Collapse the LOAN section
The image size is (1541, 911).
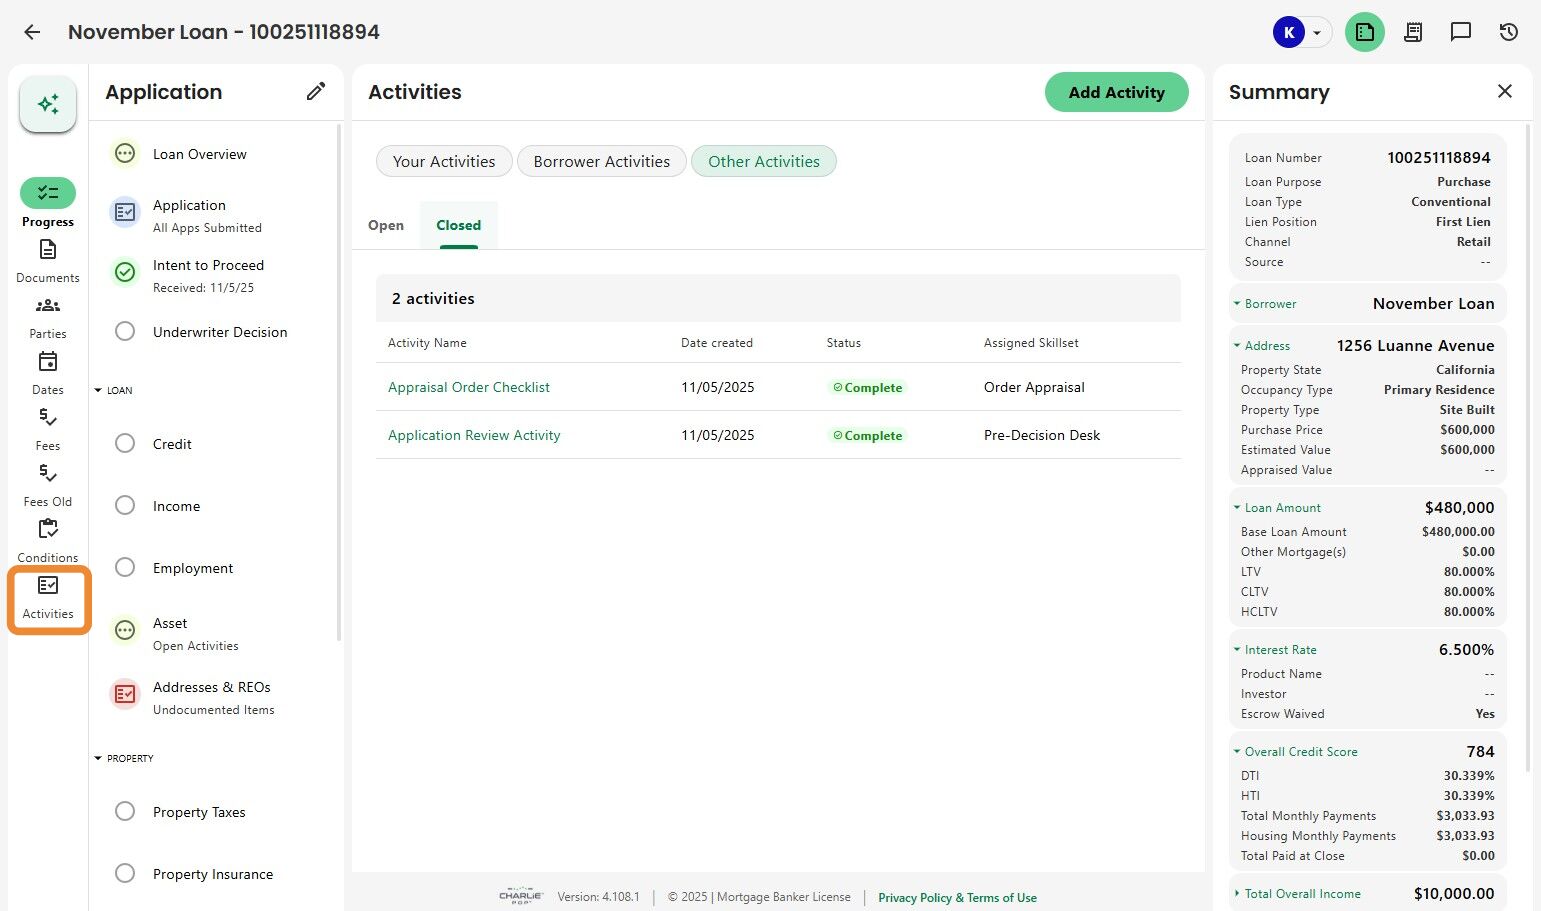(98, 391)
